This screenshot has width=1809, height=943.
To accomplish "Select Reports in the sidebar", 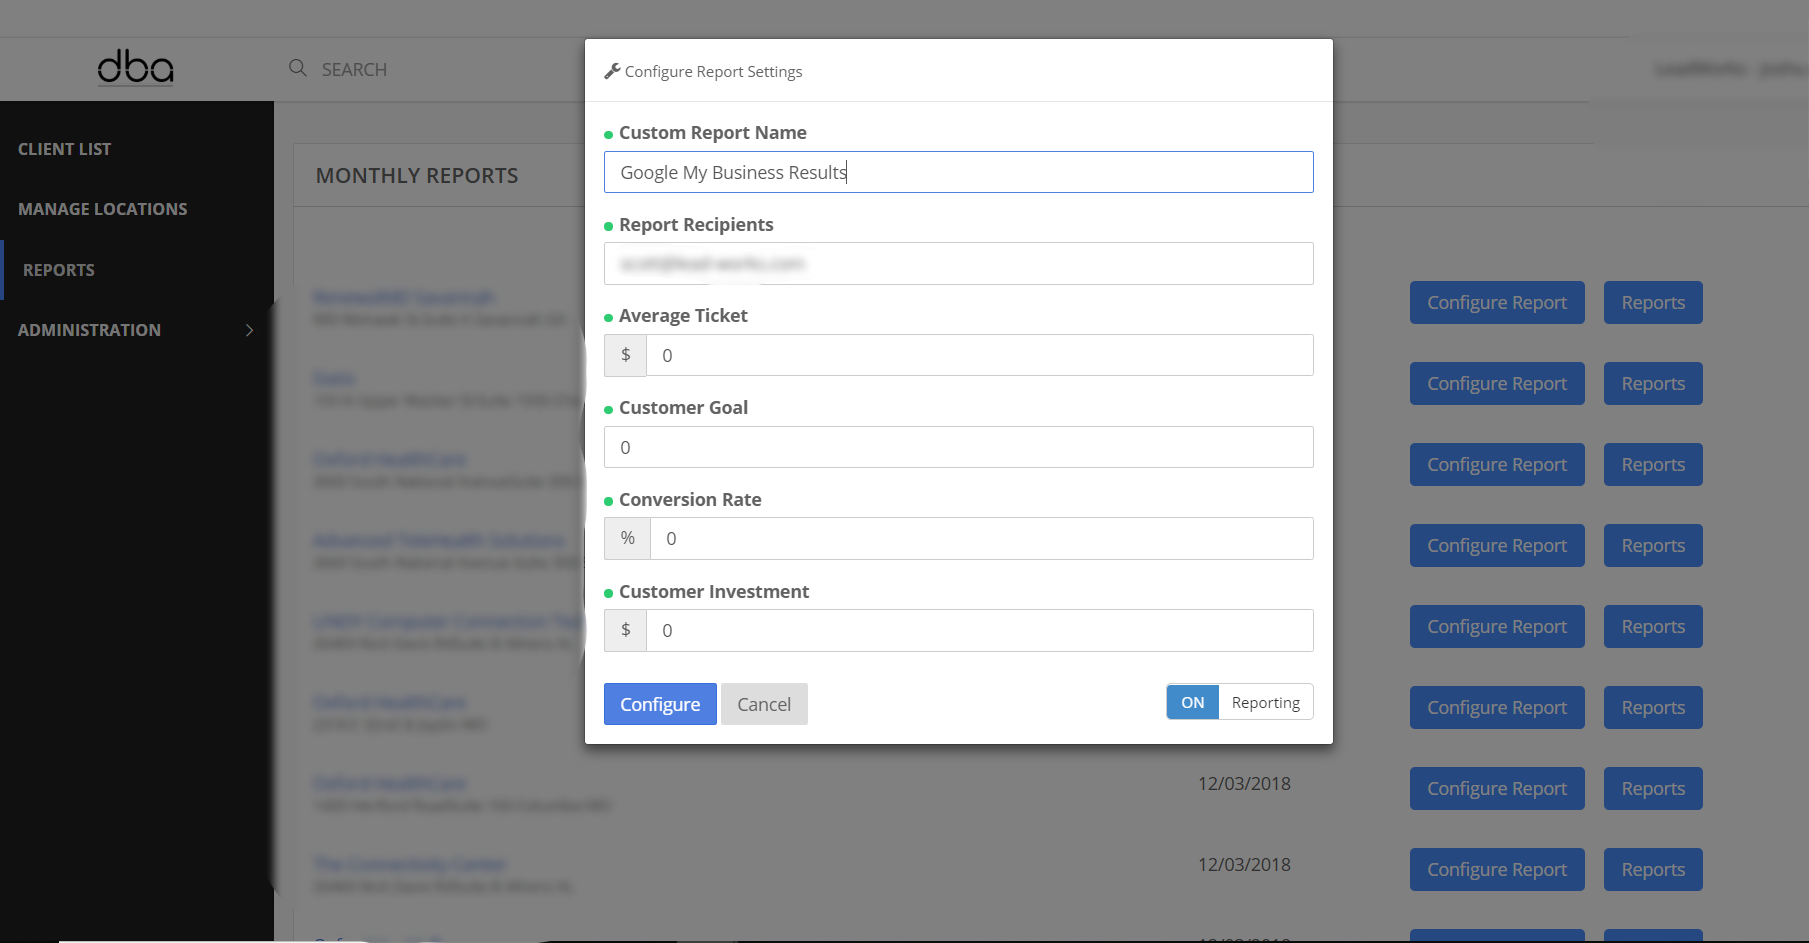I will pyautogui.click(x=59, y=270).
